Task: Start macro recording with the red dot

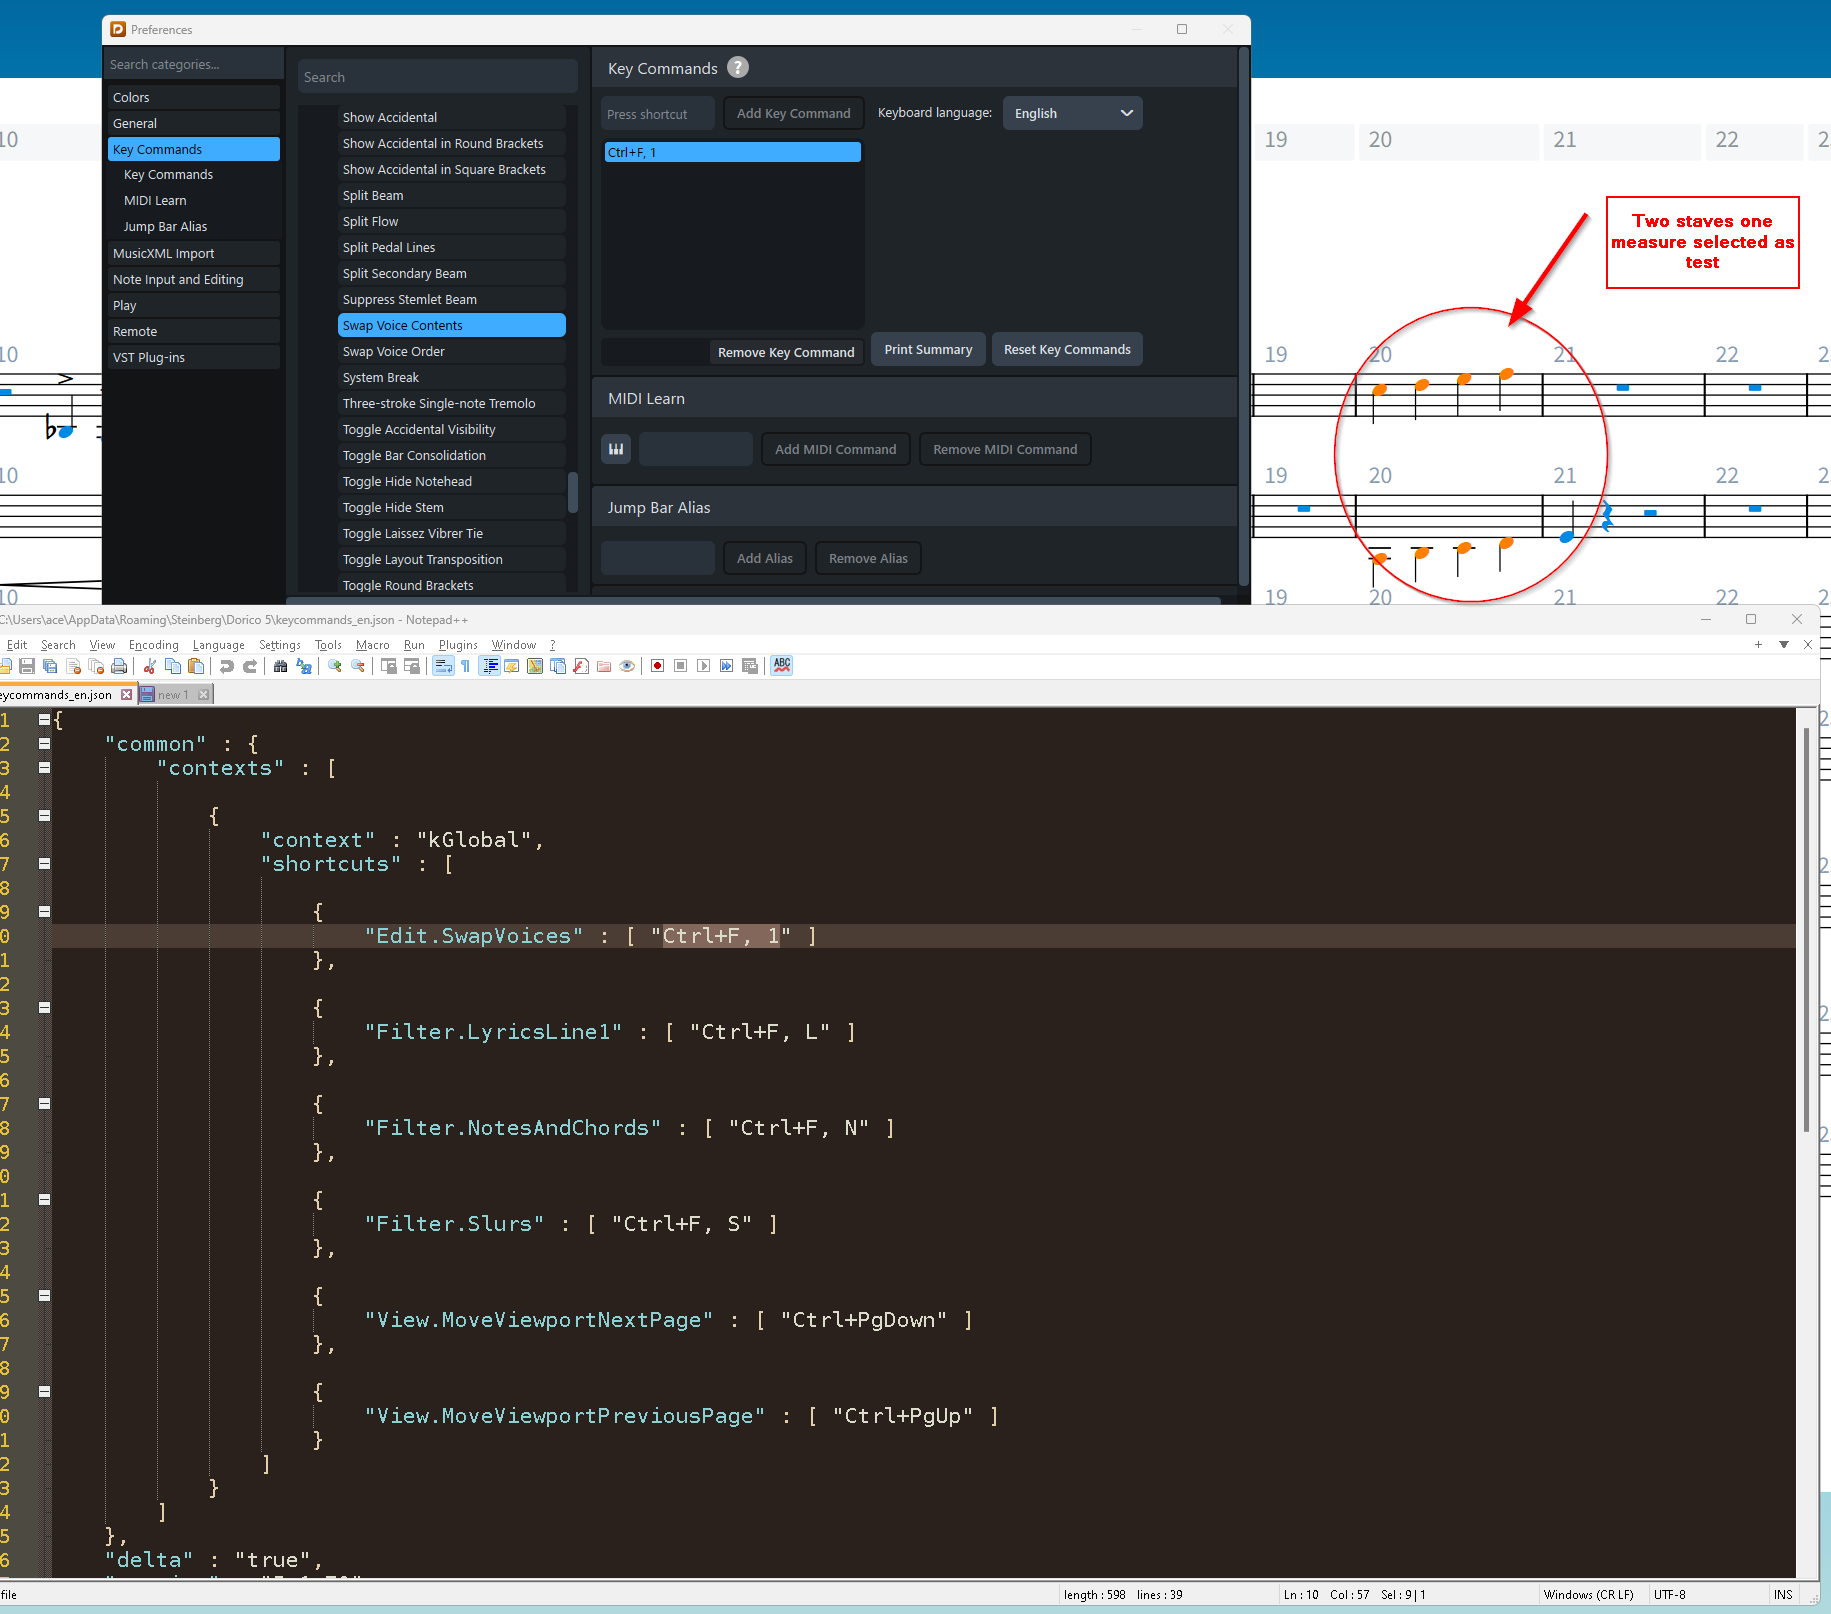Action: tap(658, 666)
